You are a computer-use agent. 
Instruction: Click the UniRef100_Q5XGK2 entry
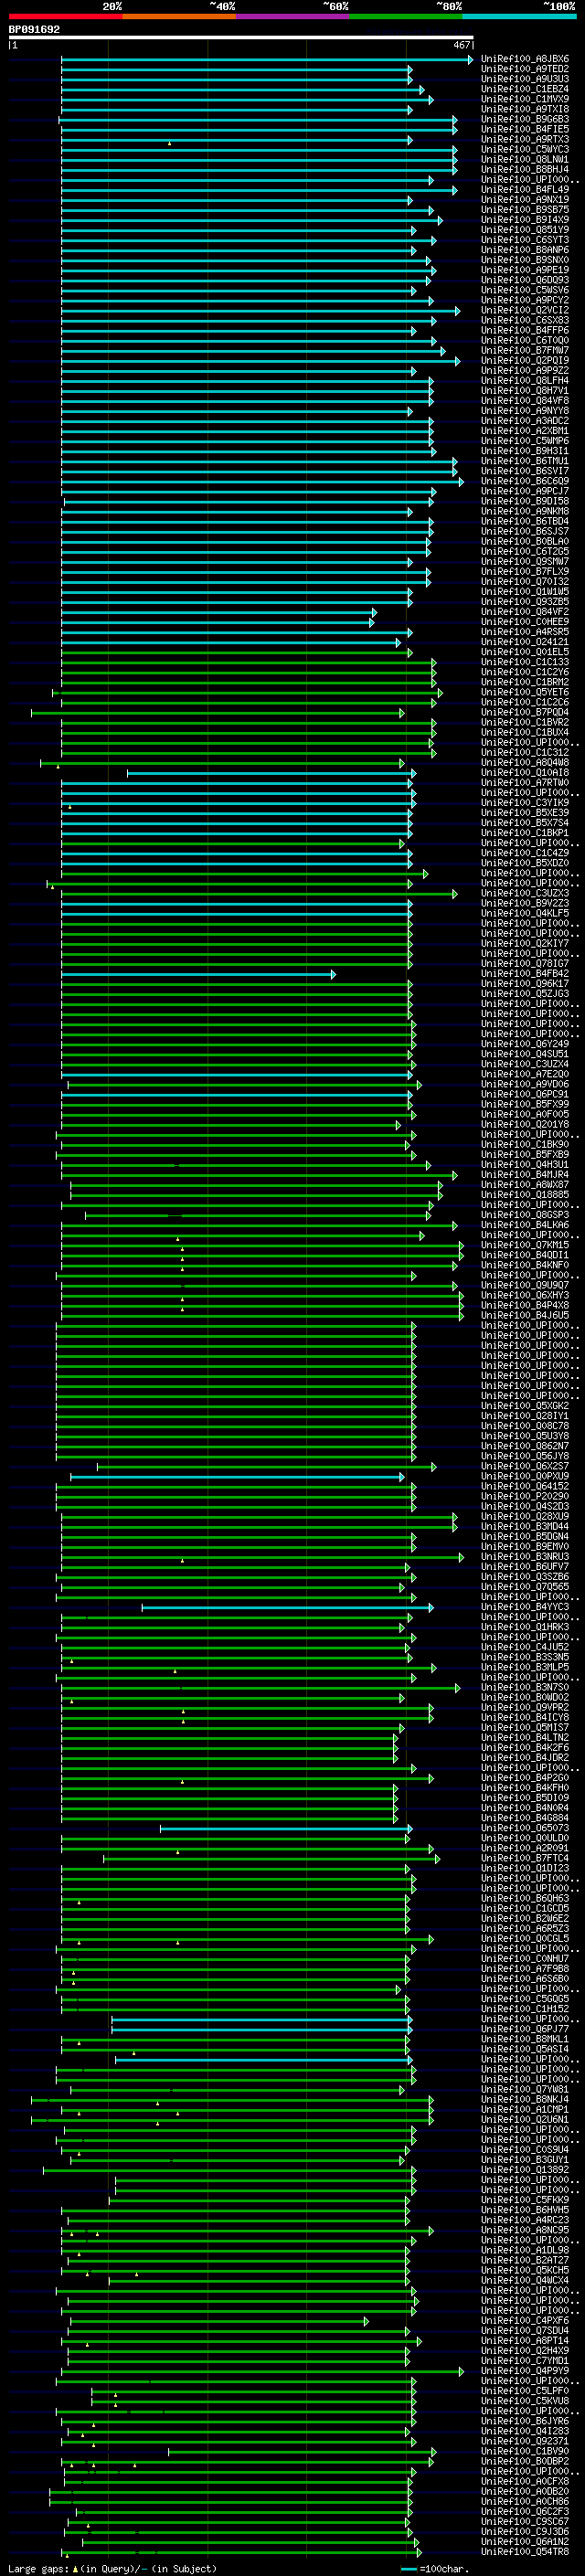point(525,1406)
